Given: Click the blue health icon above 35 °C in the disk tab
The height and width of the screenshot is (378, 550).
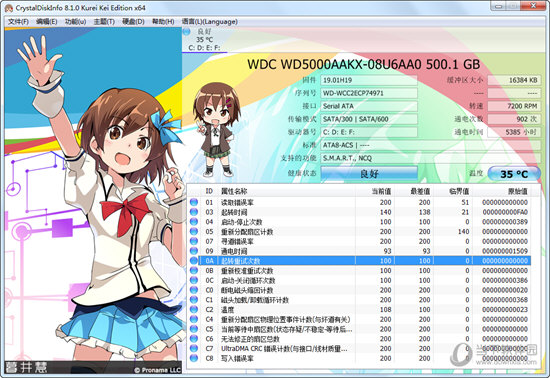Looking at the screenshot, I should [x=187, y=32].
